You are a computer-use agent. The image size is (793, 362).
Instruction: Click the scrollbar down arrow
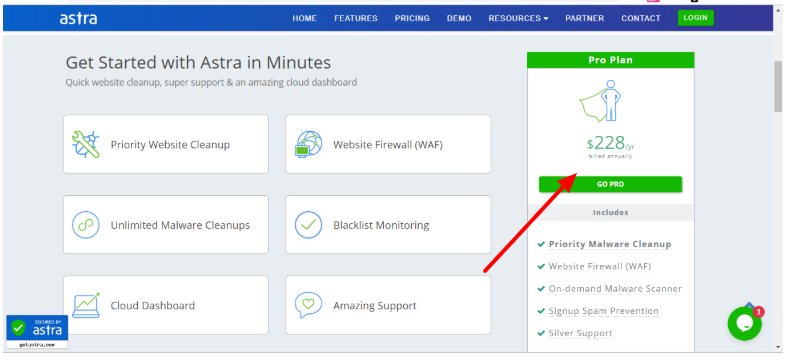(x=778, y=347)
